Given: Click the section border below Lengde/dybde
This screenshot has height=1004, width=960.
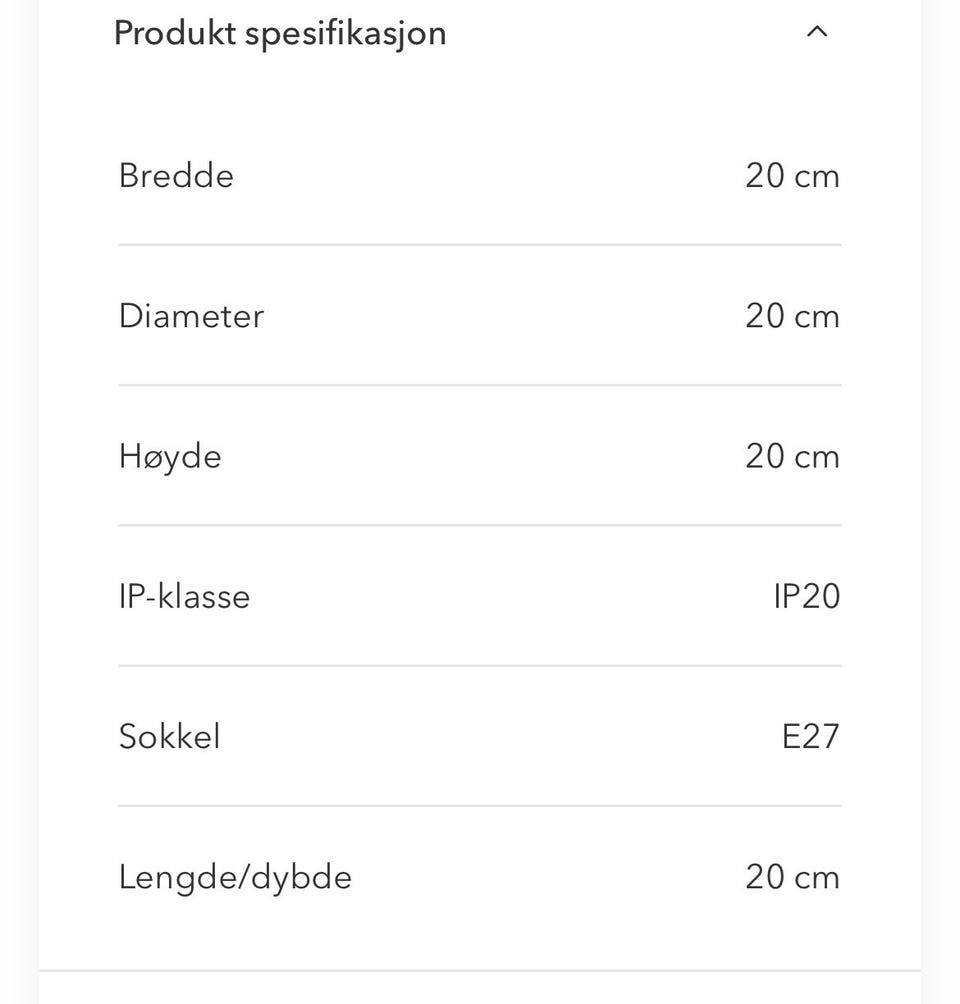Looking at the screenshot, I should pos(480,970).
